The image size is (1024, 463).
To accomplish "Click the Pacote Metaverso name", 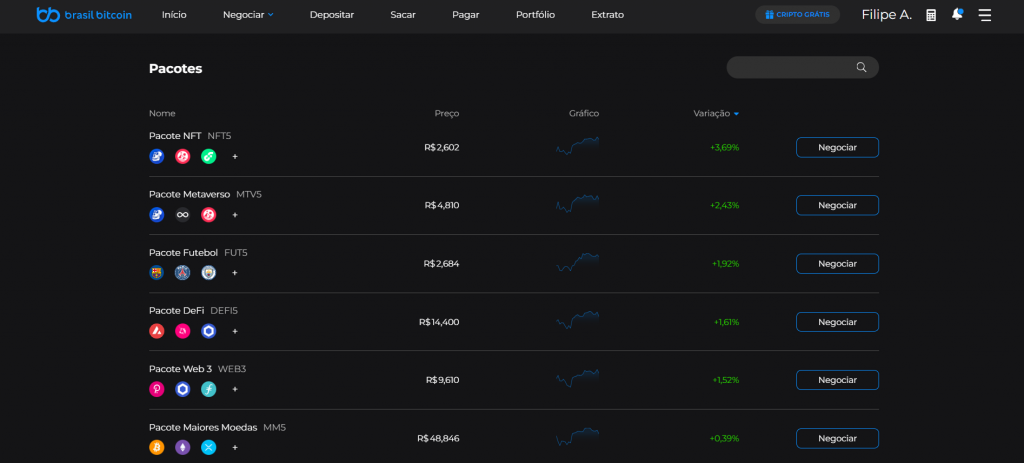I will click(189, 194).
